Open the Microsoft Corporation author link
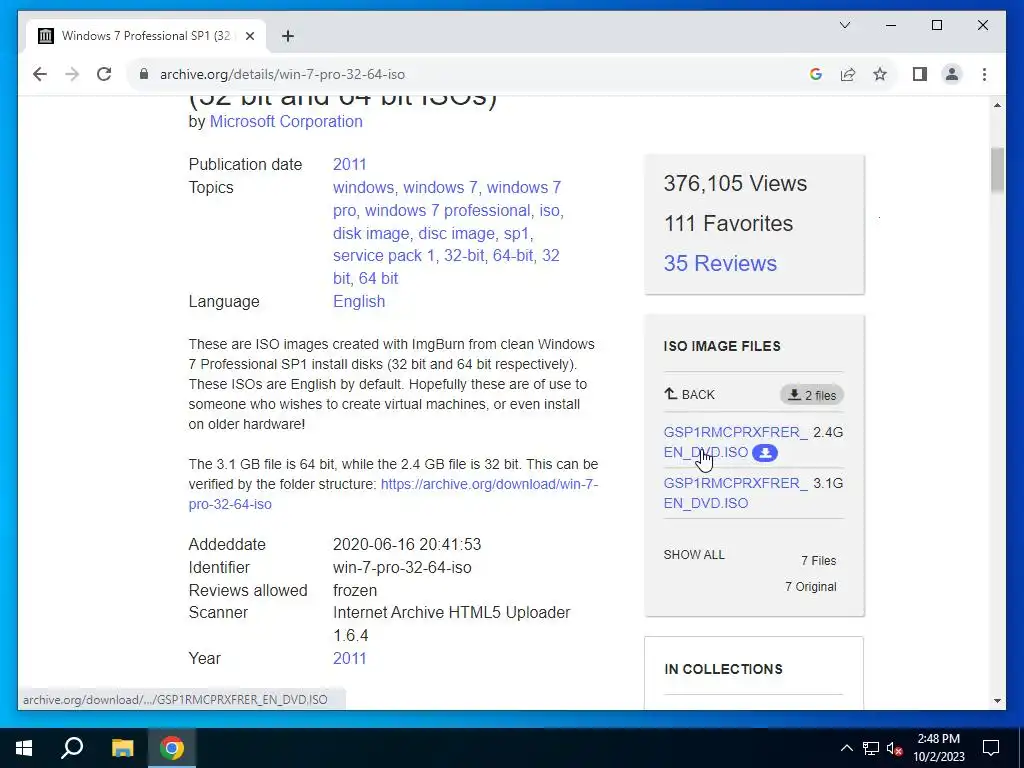Image resolution: width=1024 pixels, height=768 pixels. click(285, 121)
